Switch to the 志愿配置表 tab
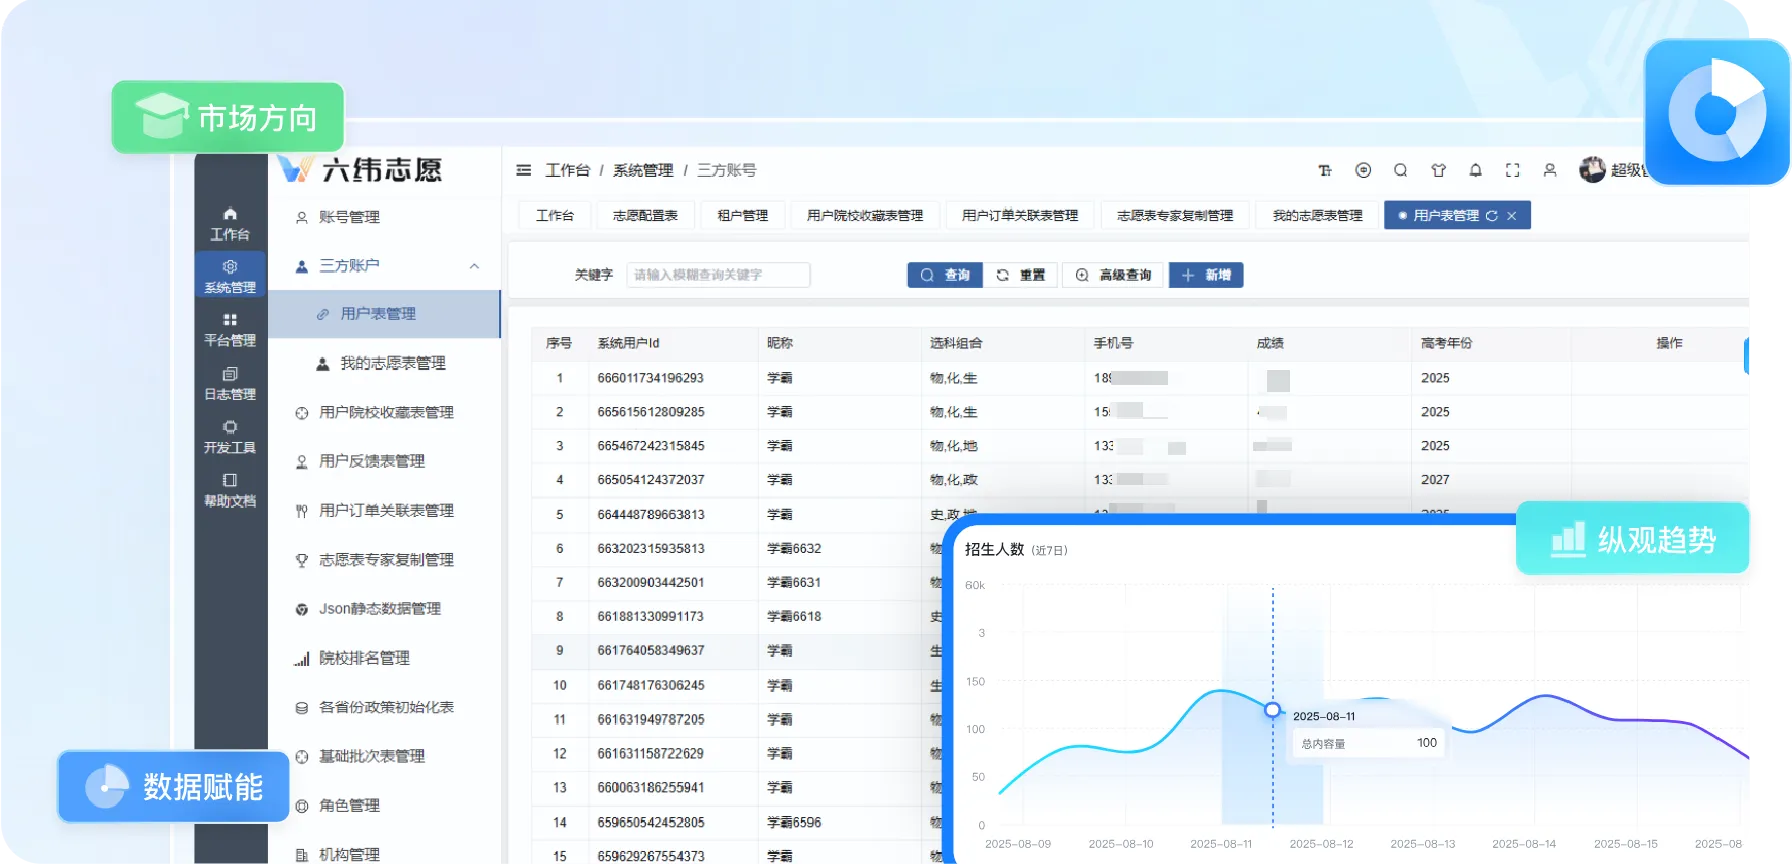Viewport: 1792px width, 864px height. [x=645, y=216]
